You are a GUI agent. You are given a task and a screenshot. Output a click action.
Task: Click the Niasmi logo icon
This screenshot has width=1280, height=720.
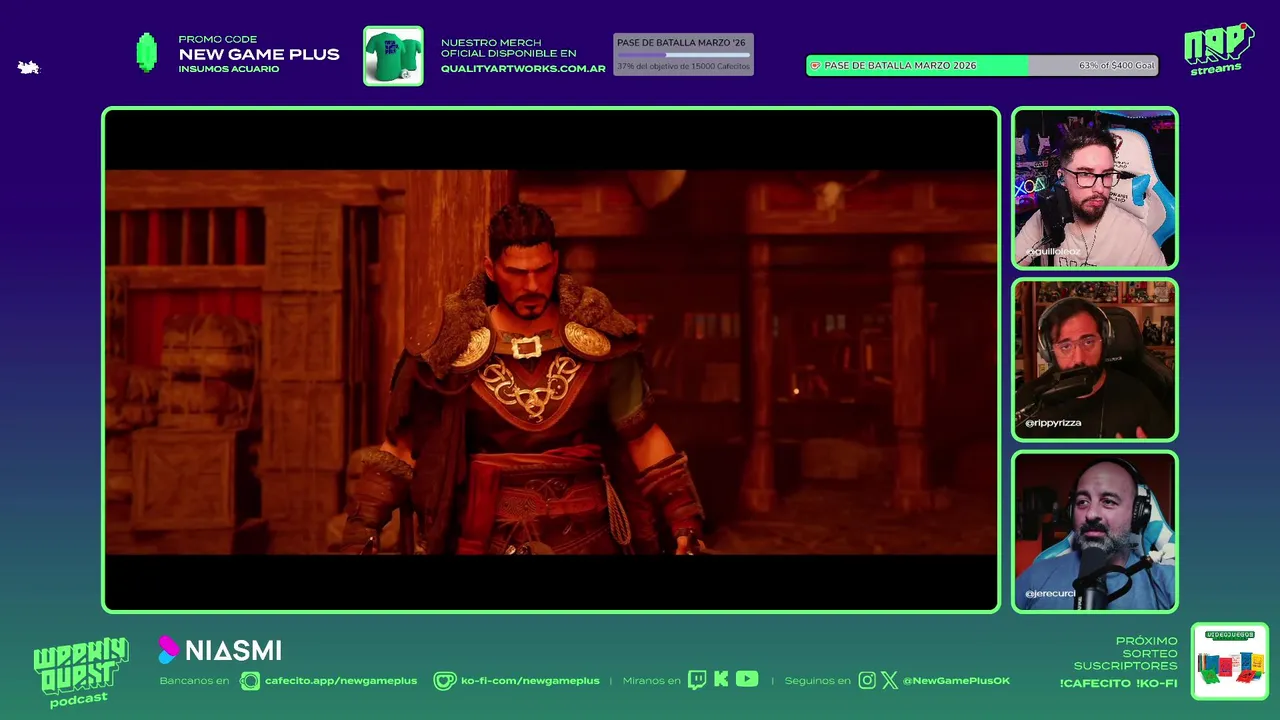(x=168, y=650)
